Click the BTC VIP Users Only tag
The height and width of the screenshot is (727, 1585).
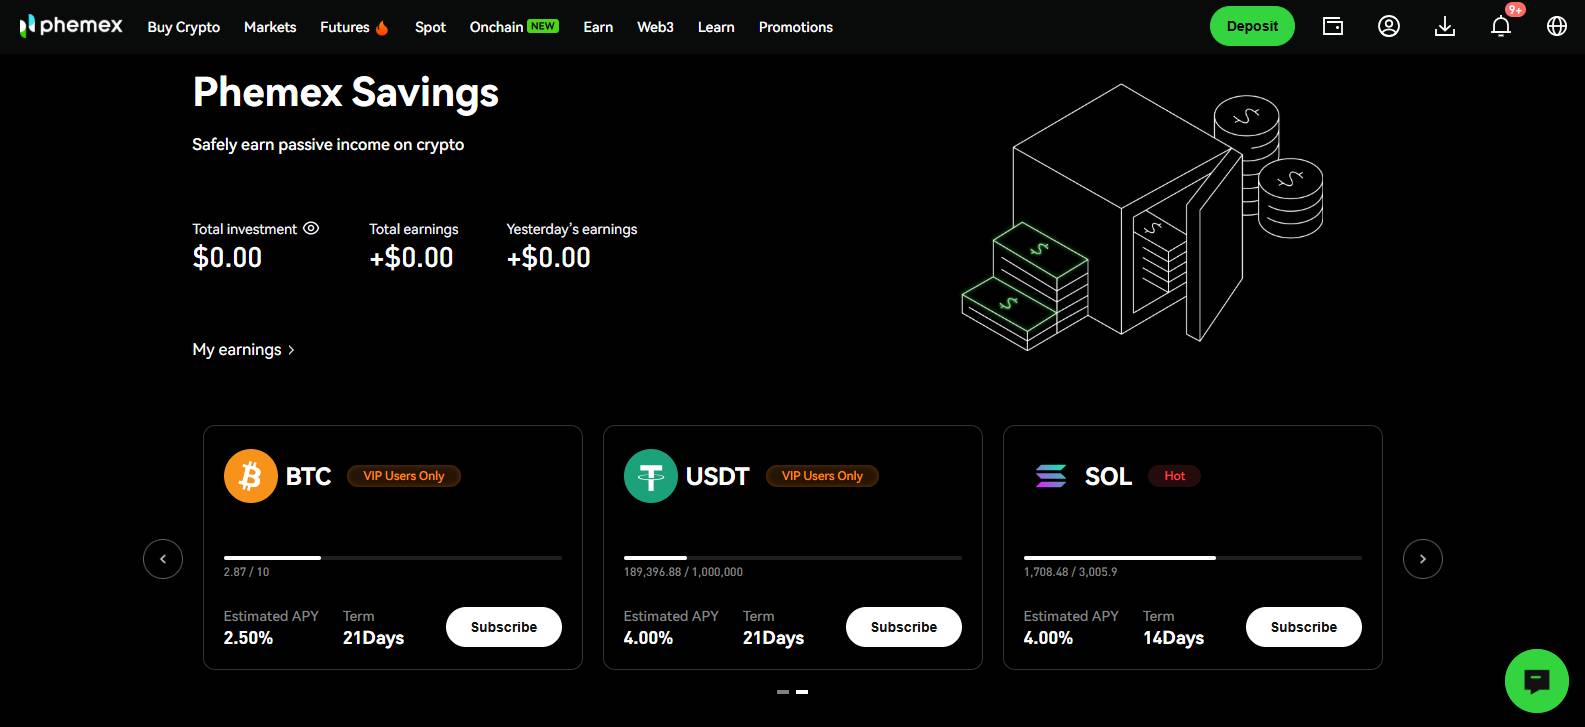pos(404,476)
